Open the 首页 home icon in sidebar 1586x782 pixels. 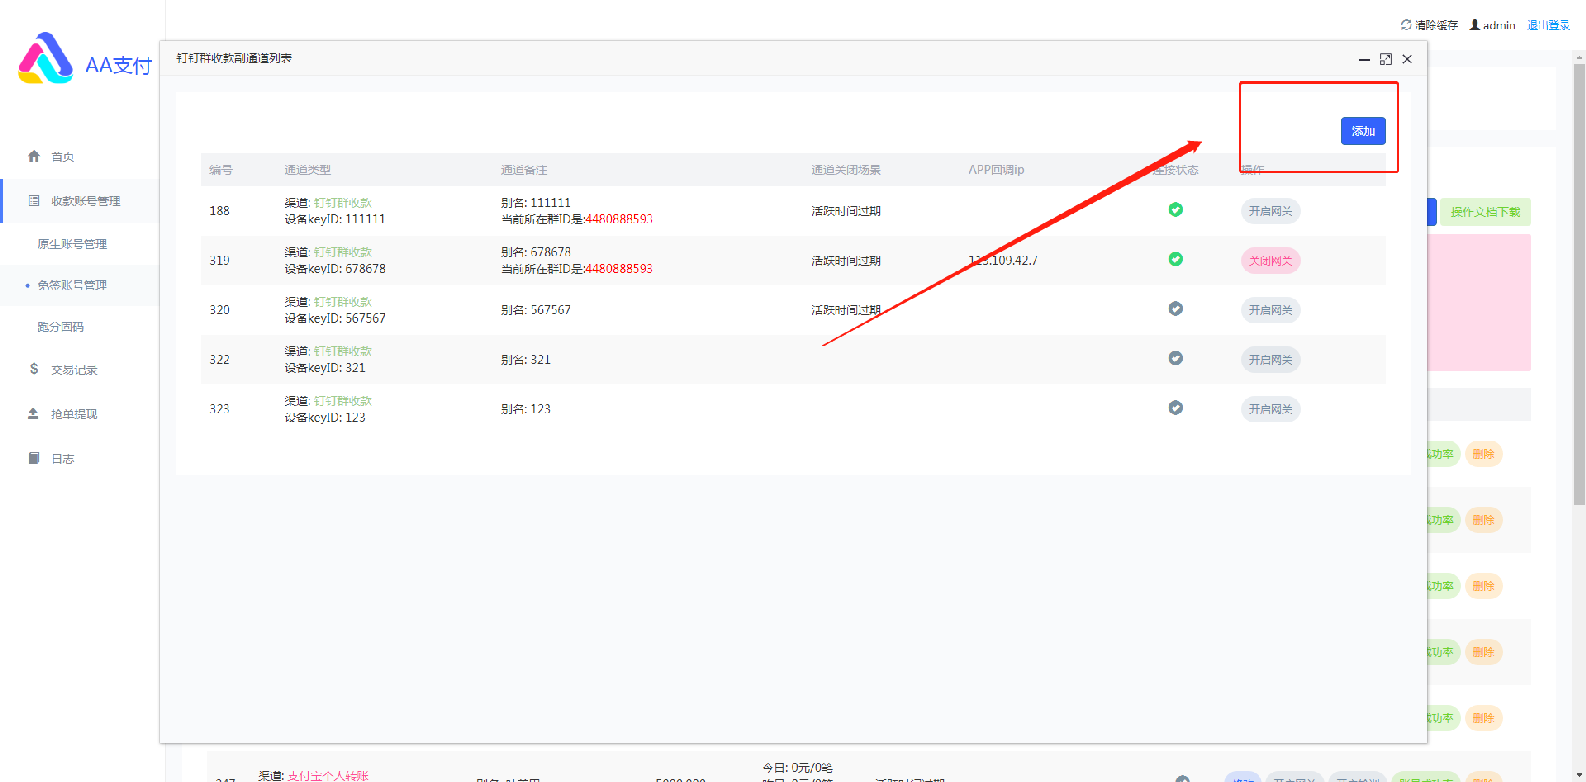click(x=34, y=156)
